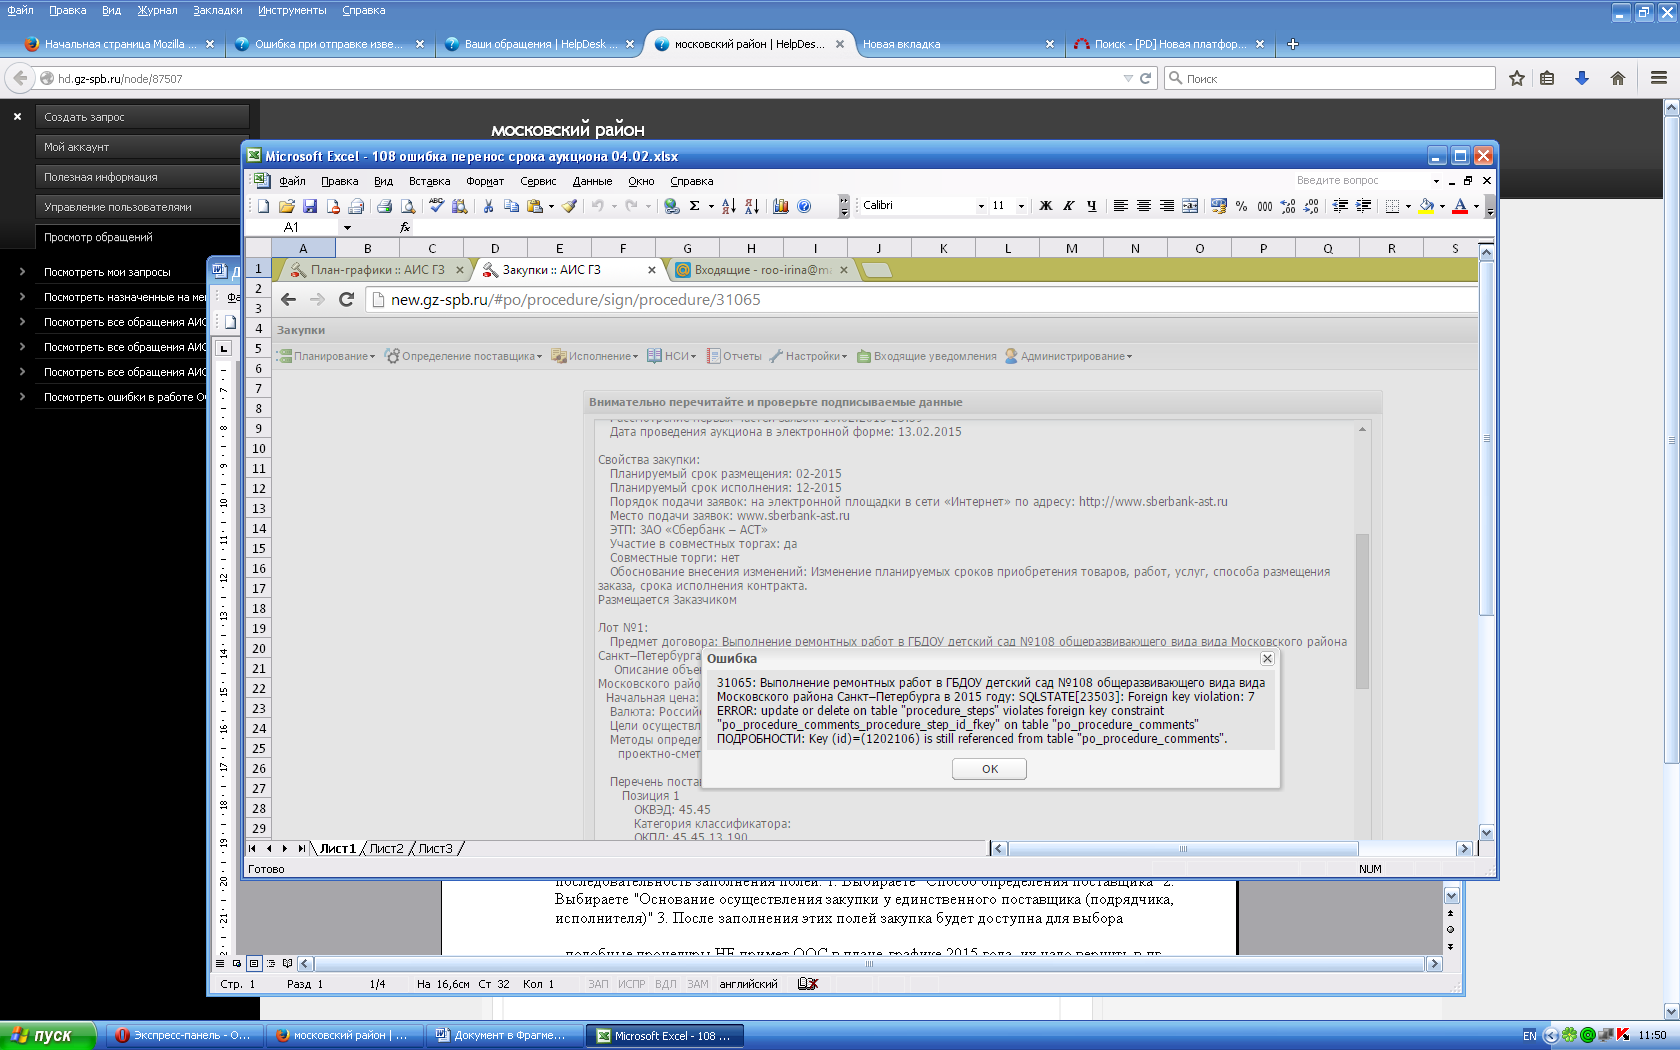Open the borders dropdown arrow
The image size is (1680, 1050).
[1408, 206]
